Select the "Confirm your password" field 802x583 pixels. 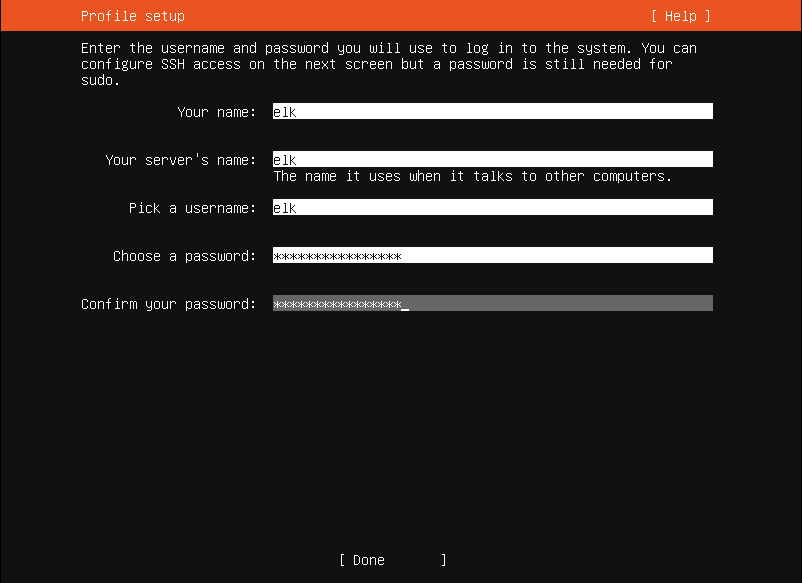point(493,304)
